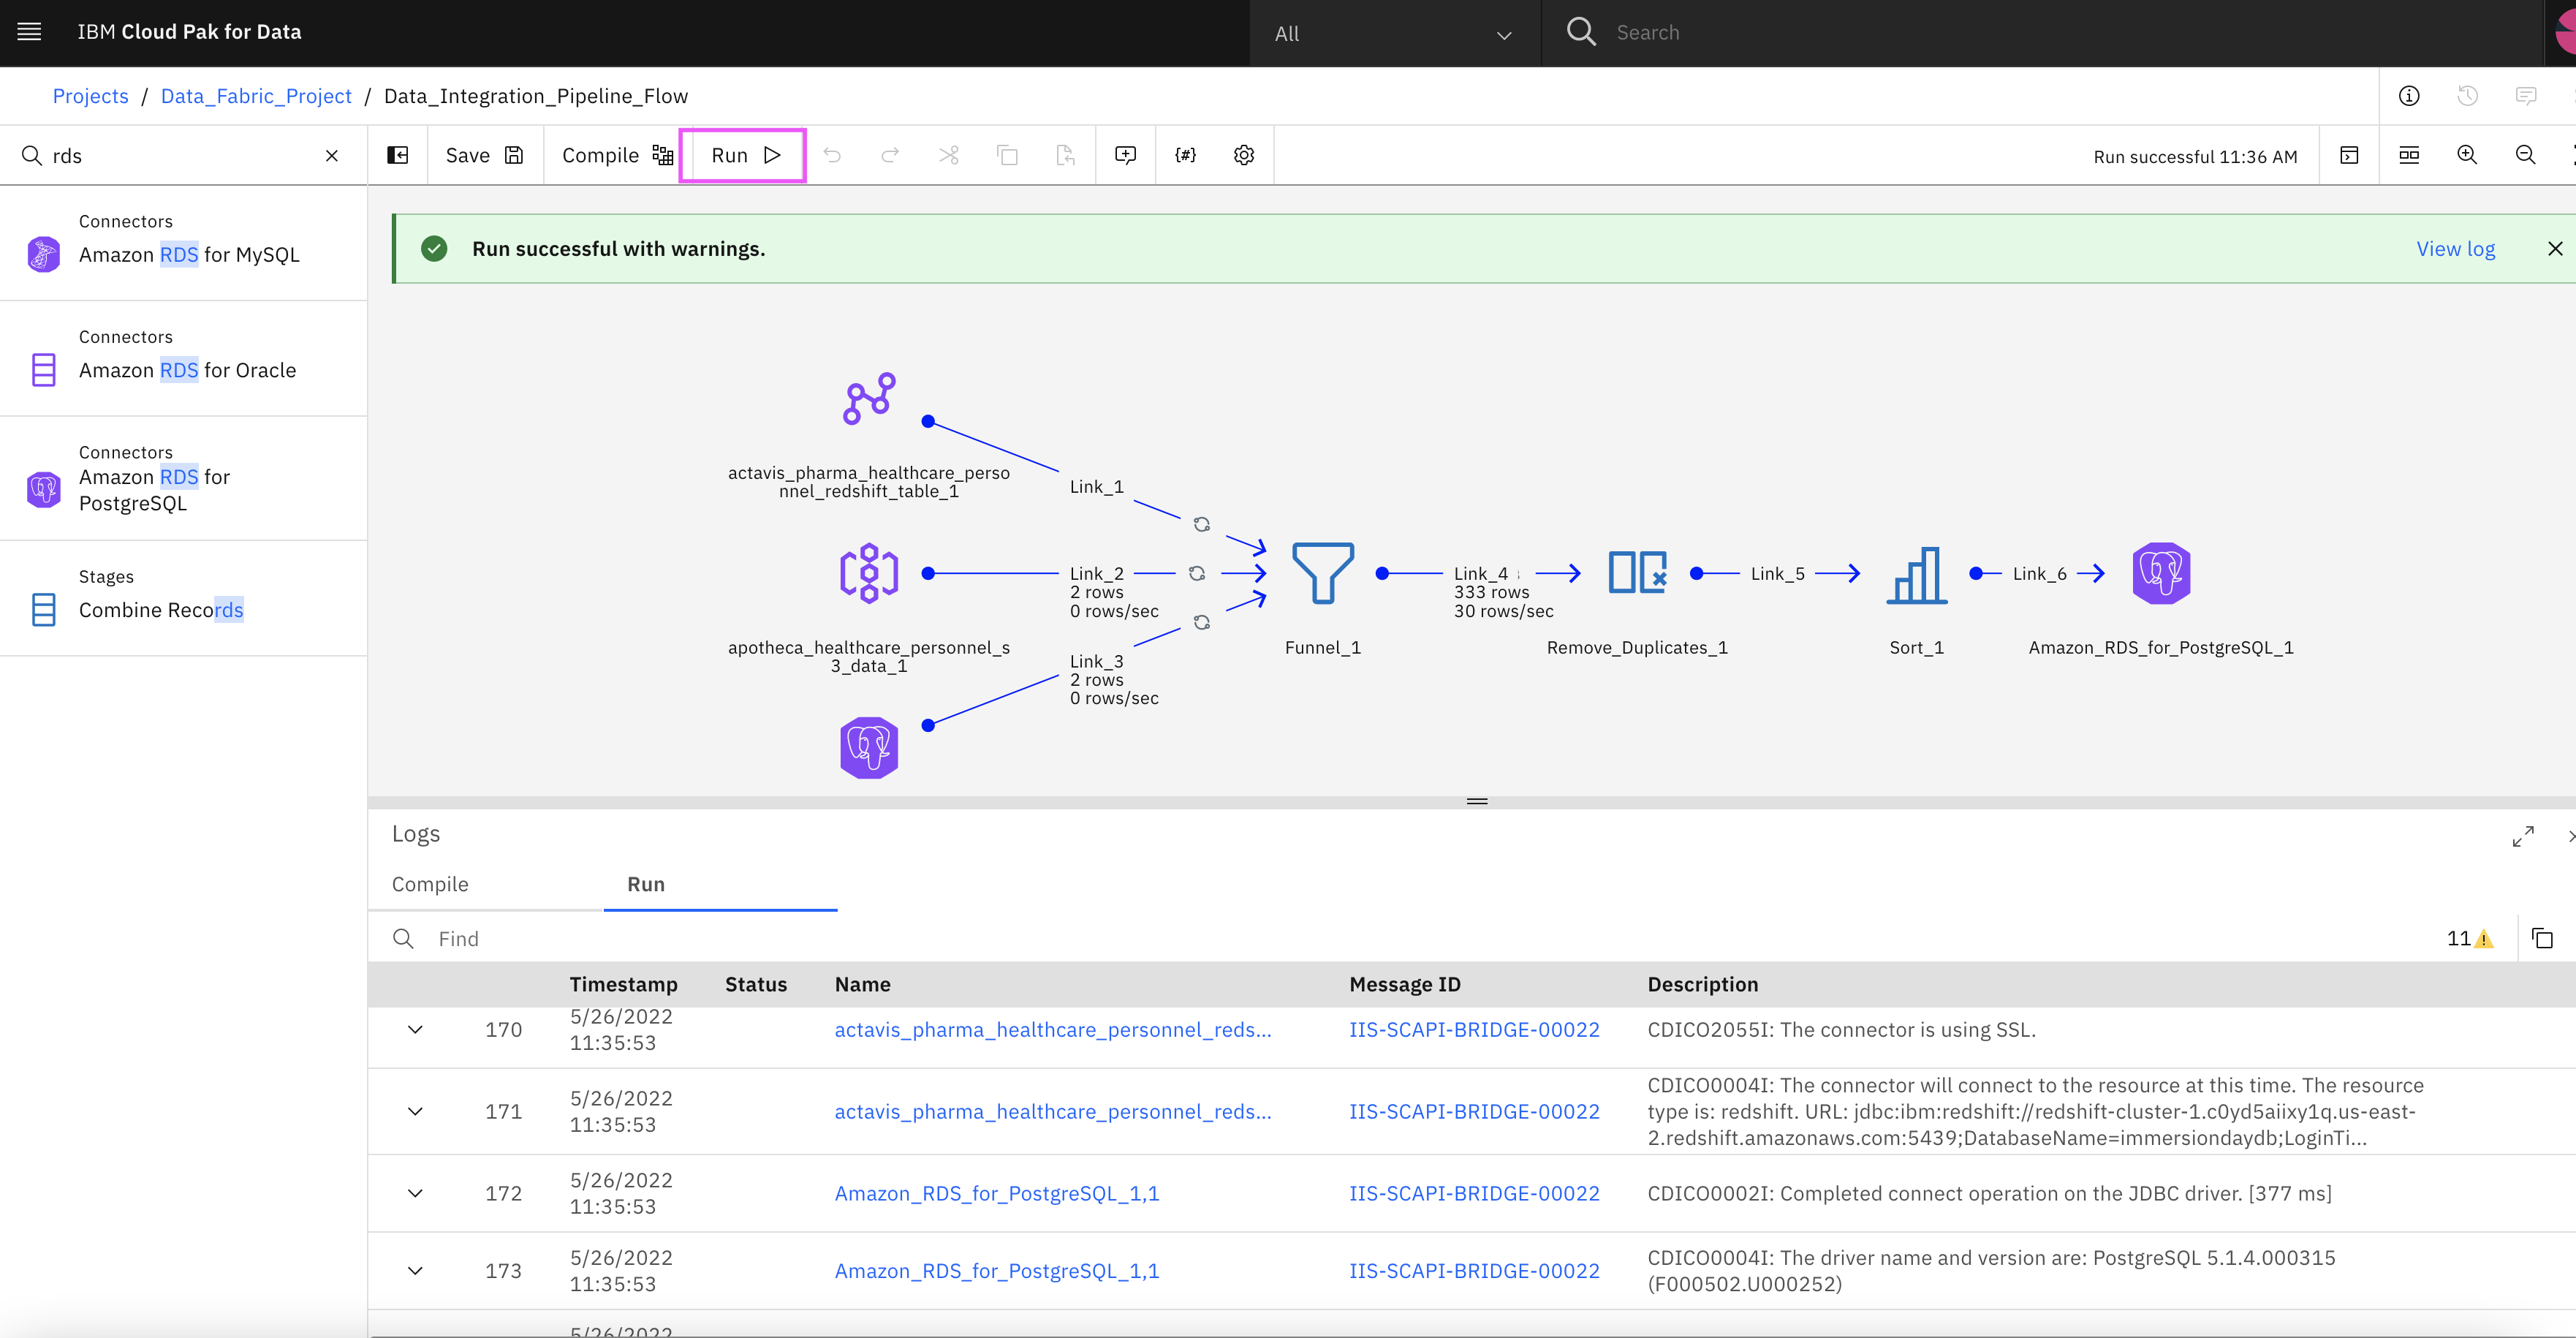This screenshot has height=1338, width=2576.
Task: Click the undo arrow icon
Action: 832,155
